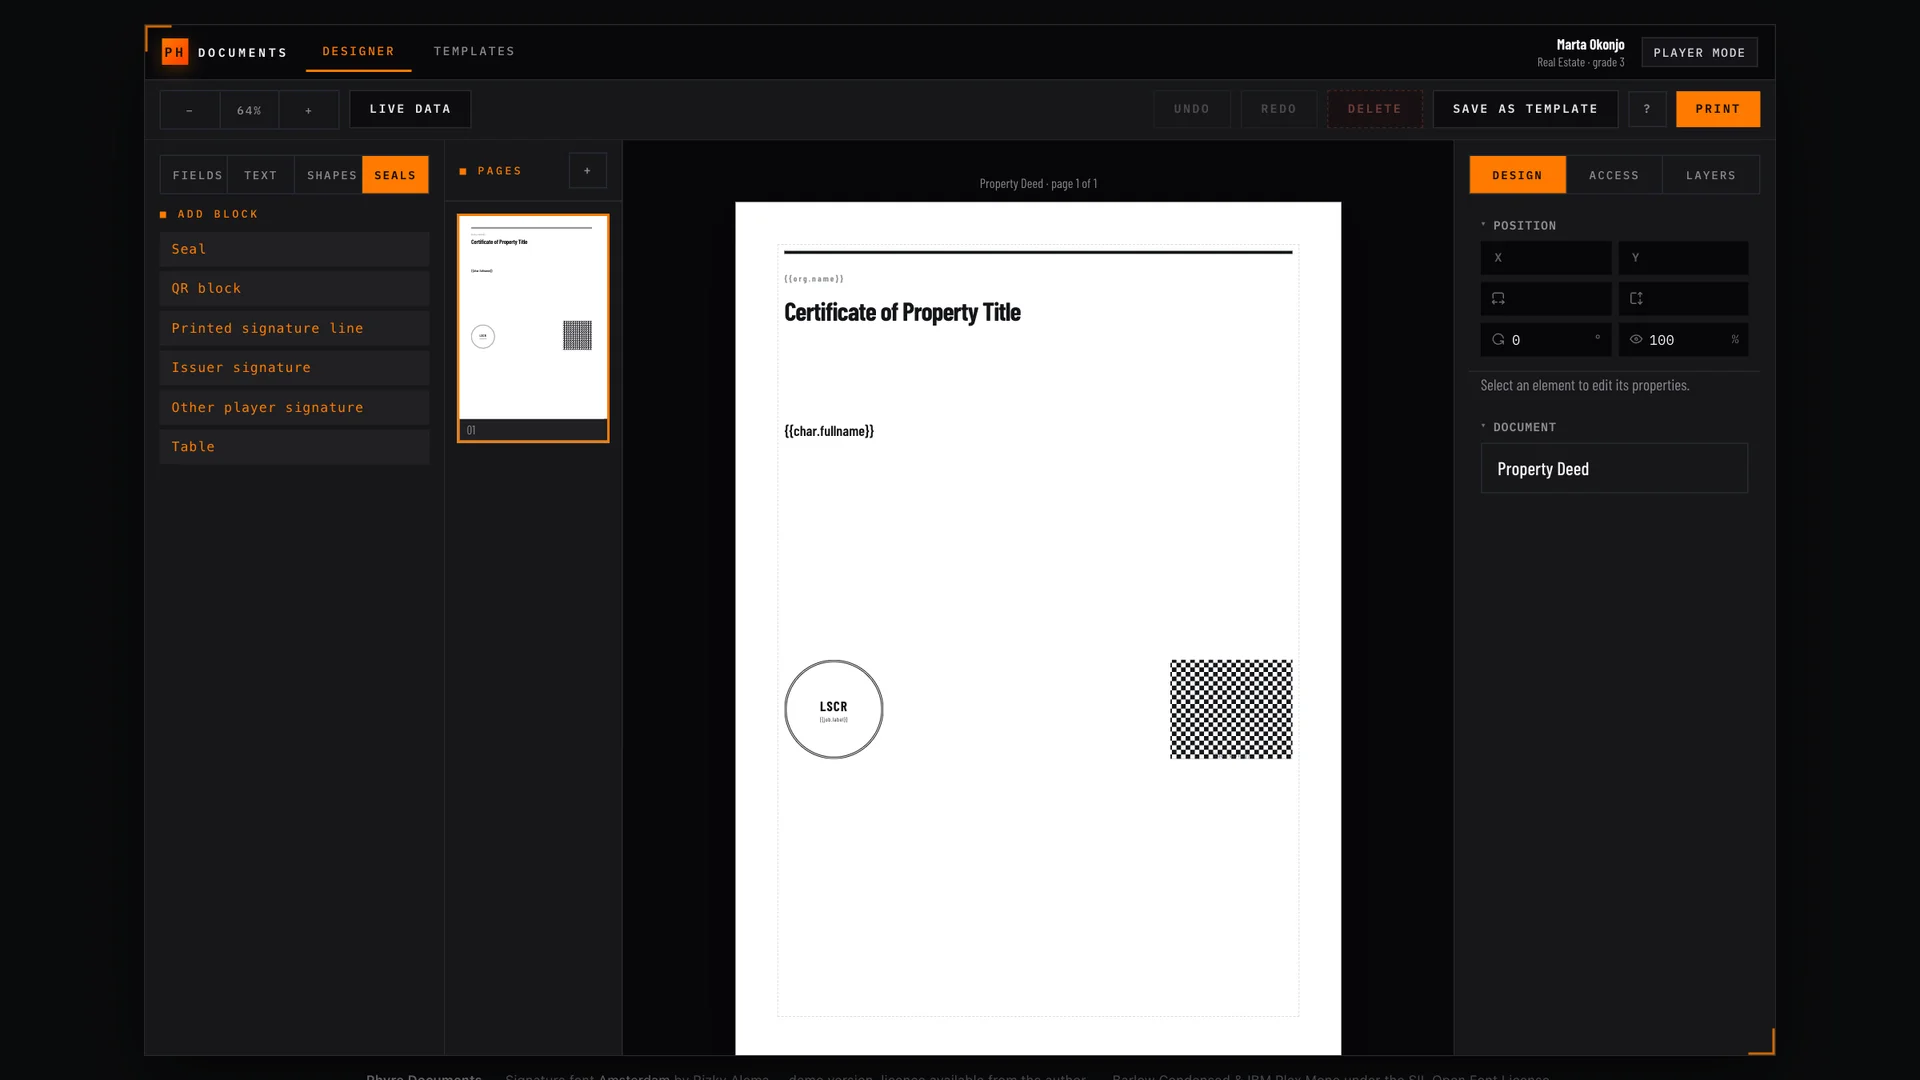1920x1080 pixels.
Task: Select the LSCR seal on the canvas
Action: point(834,709)
